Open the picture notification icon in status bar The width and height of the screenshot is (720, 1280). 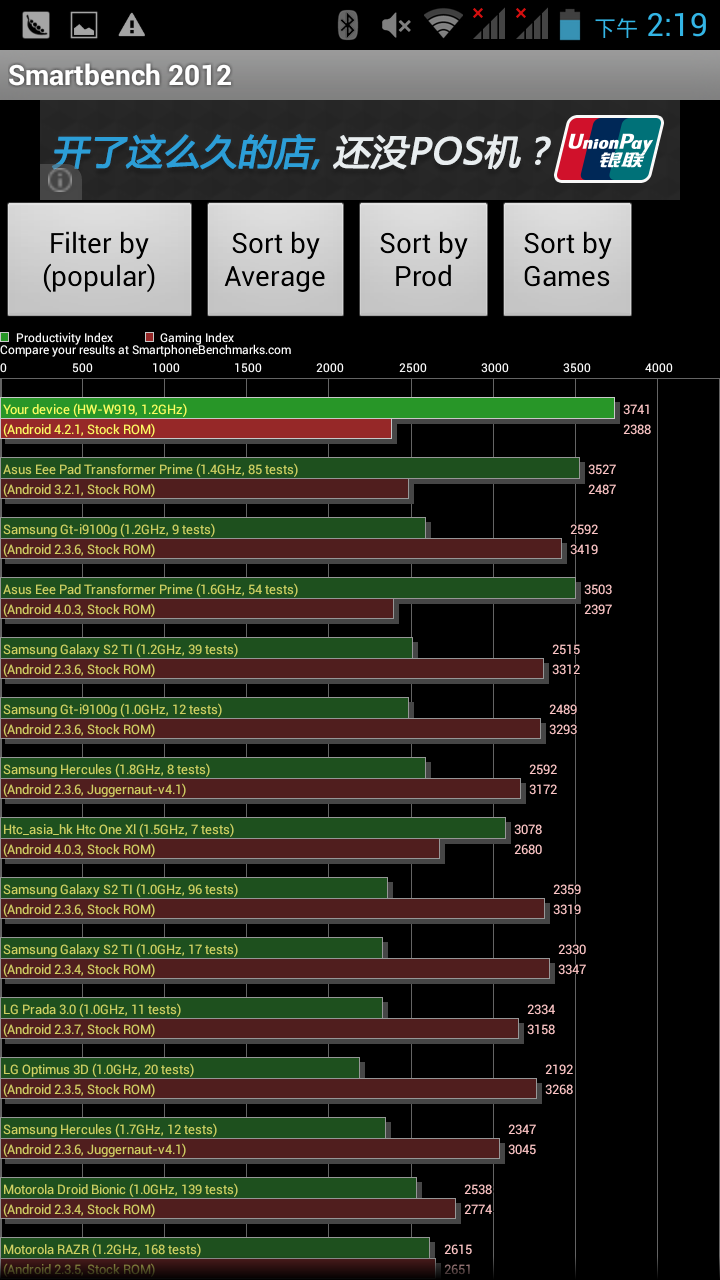[x=83, y=25]
